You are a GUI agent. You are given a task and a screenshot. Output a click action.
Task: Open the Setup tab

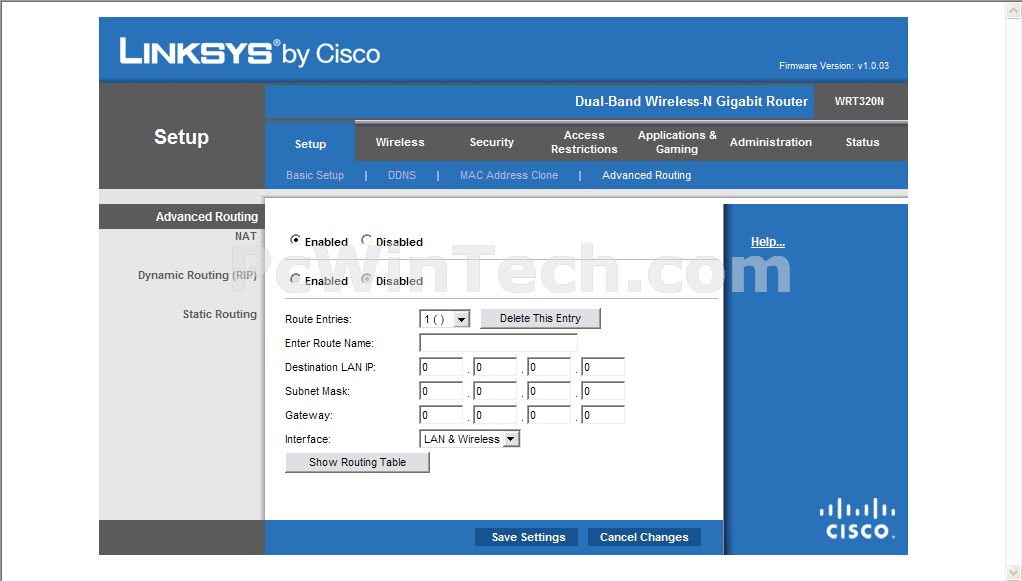coord(310,143)
